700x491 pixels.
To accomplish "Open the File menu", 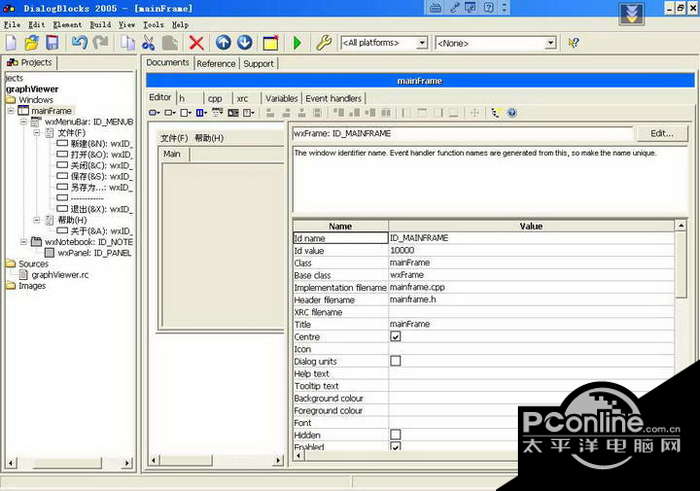I will click(x=12, y=25).
